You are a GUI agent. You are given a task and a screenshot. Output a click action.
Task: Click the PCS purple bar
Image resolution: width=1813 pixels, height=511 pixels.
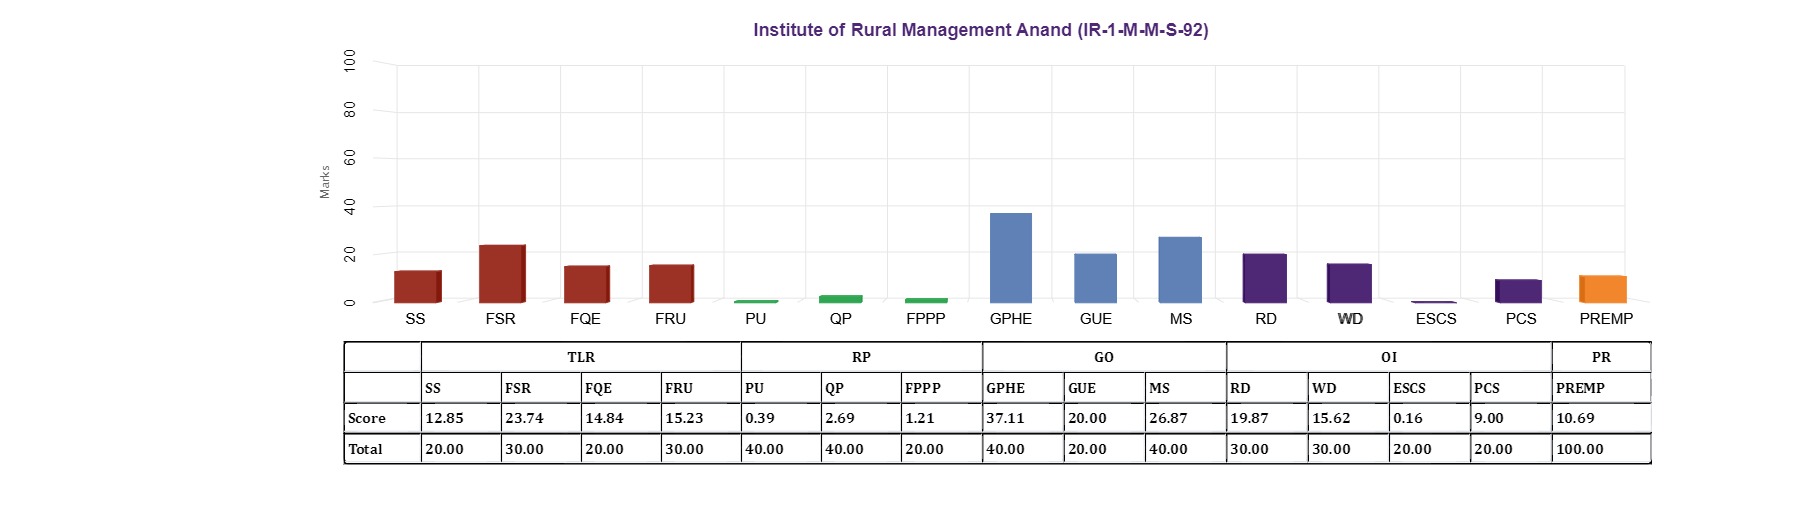(x=1518, y=291)
